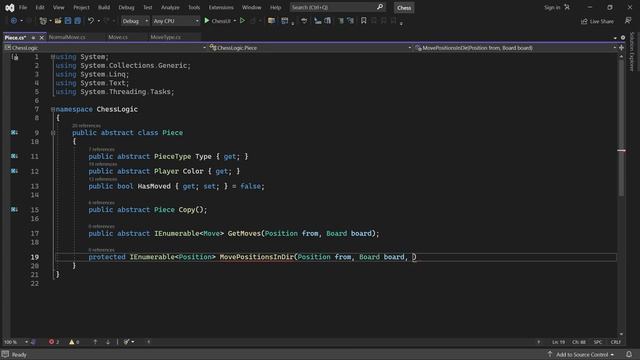Click the editor vertical scrollbar thumb
Viewport: 640px width, 360px height.
point(621,128)
